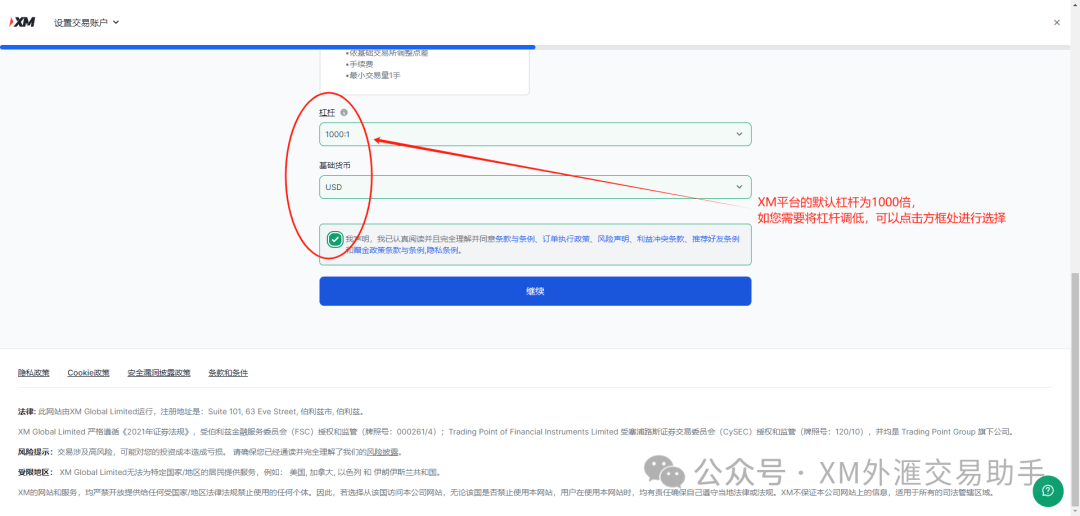
Task: Open the 风险披露 link in the risk warning
Action: (382, 453)
